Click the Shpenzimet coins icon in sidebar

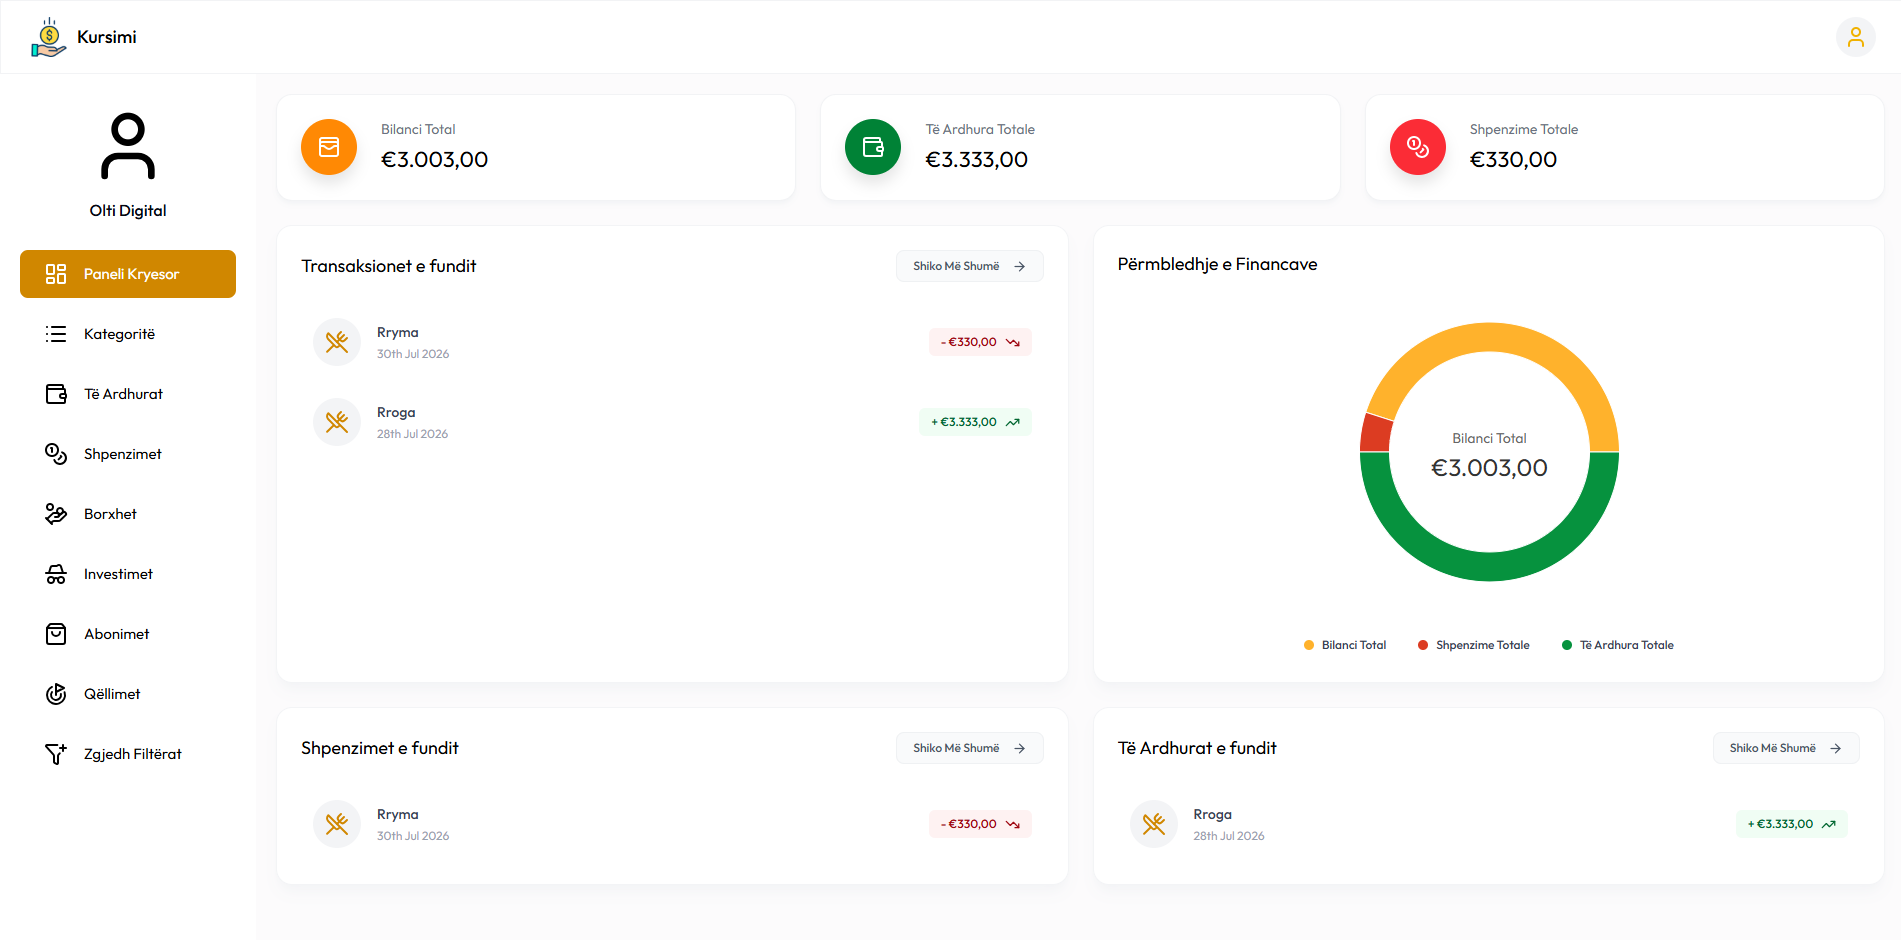pos(56,454)
